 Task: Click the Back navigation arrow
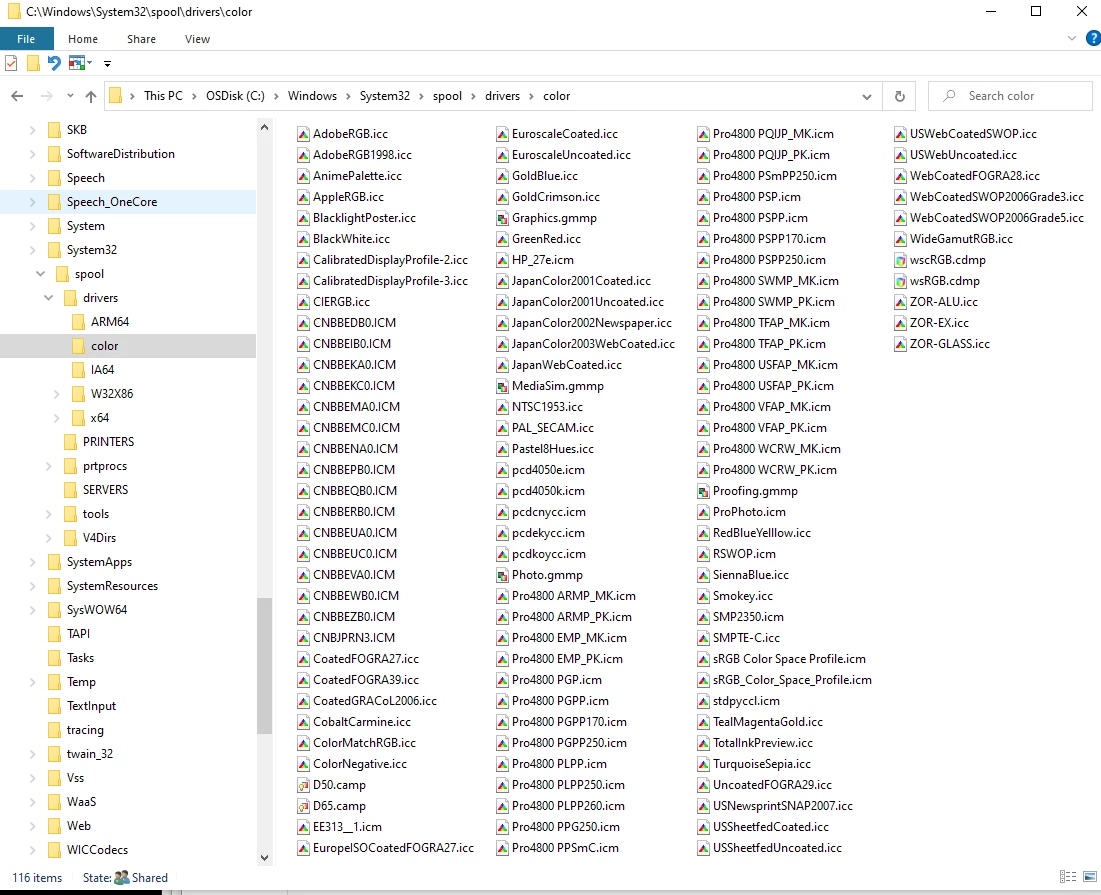pos(18,96)
